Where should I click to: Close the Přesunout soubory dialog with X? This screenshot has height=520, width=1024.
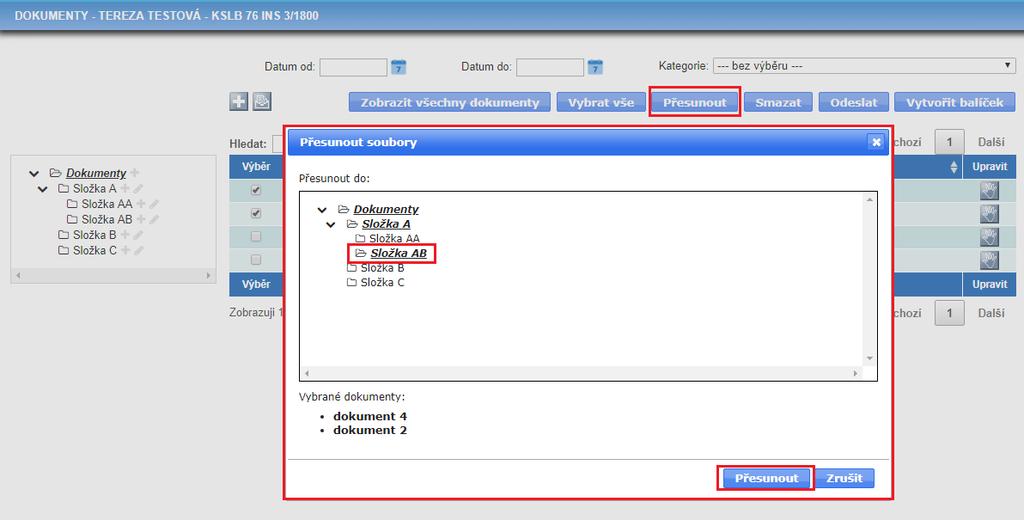876,142
